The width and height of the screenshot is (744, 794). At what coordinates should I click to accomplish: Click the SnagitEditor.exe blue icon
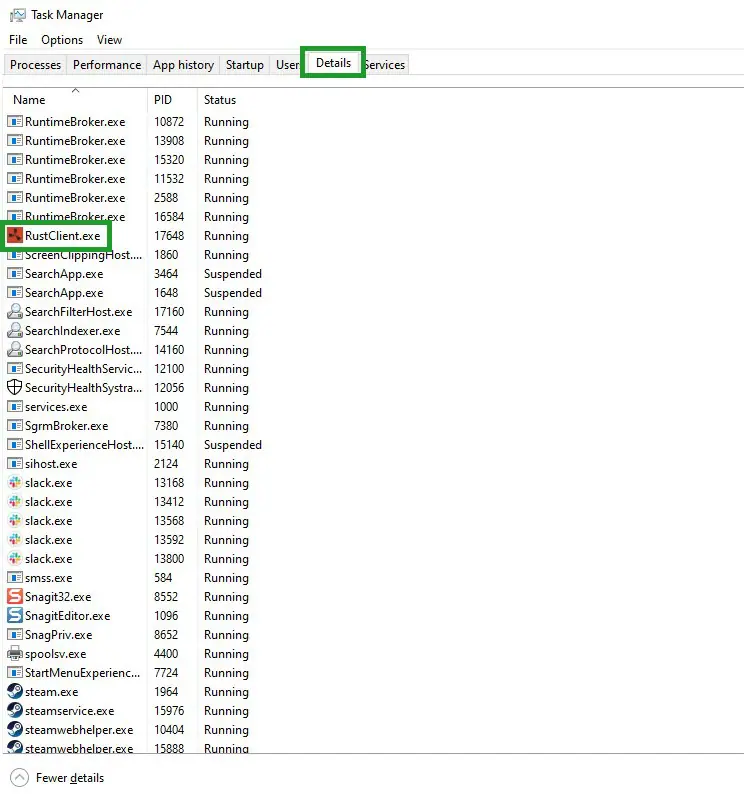click(15, 615)
